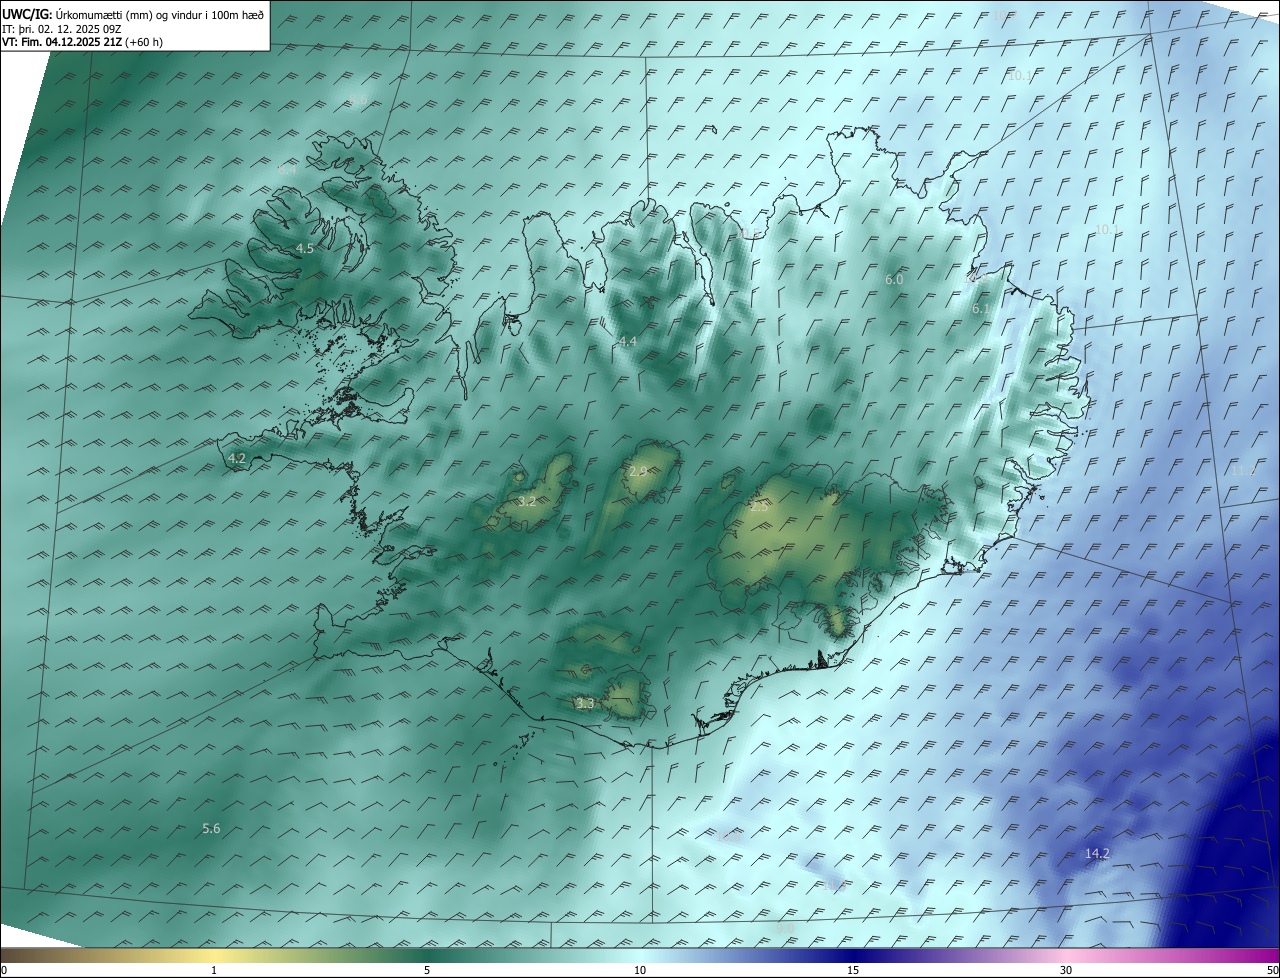
Task: Click the colour scale at label 15
Action: [x=853, y=970]
